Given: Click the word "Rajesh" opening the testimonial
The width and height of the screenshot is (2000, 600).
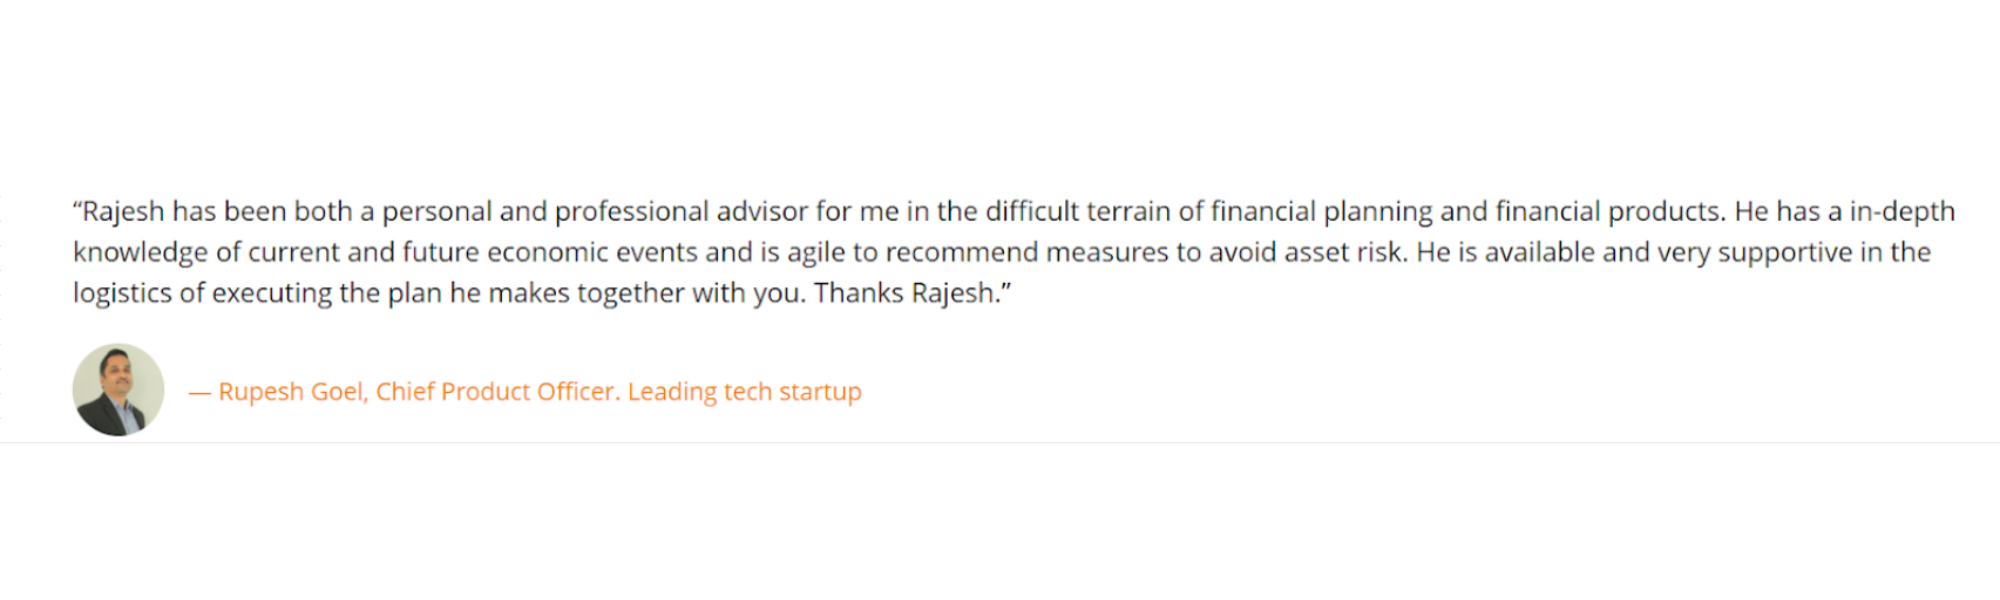Looking at the screenshot, I should point(122,212).
